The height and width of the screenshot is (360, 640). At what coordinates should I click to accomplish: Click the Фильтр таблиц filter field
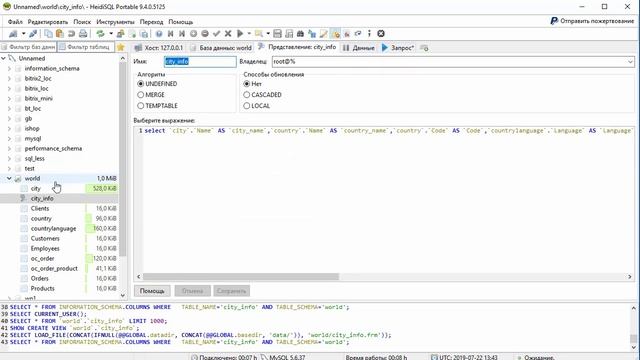point(86,47)
